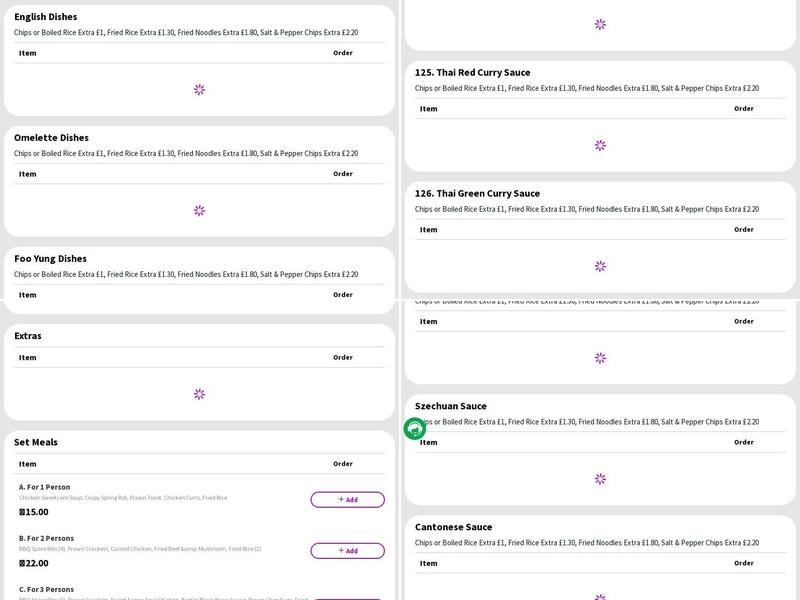Viewport: 800px width, 600px height.
Task: Add set meal A for 1 person
Action: 347,500
